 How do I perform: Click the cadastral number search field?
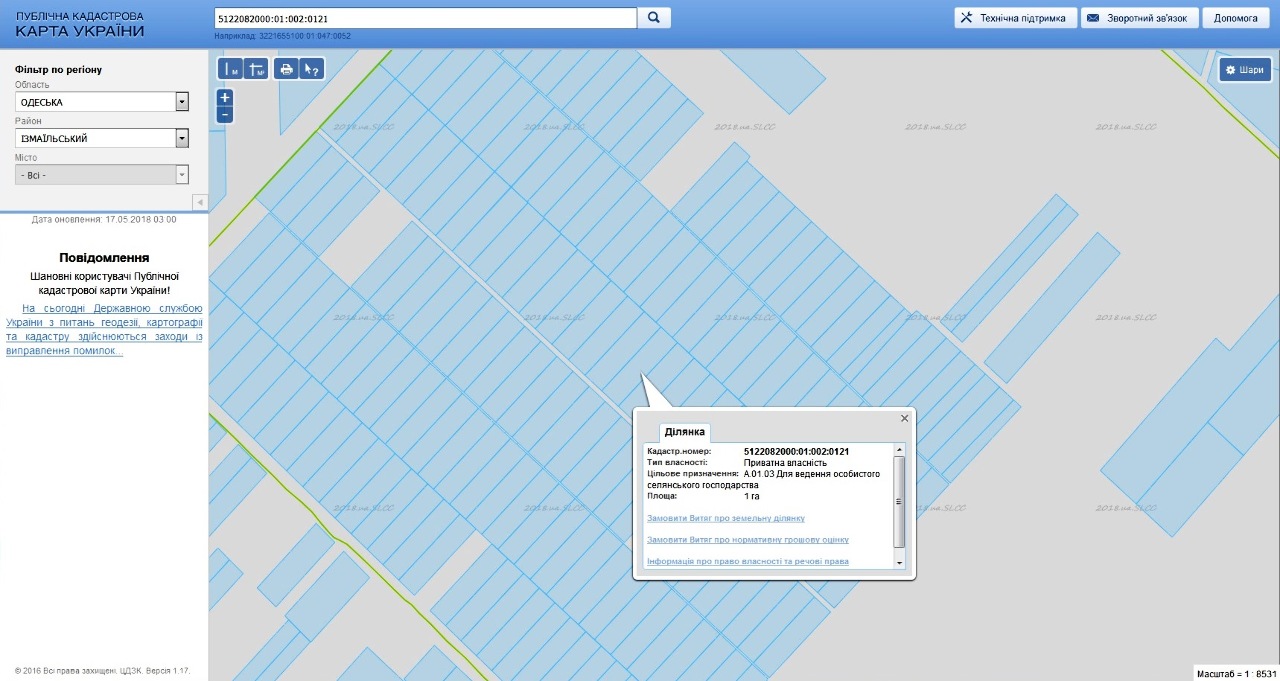(x=426, y=18)
